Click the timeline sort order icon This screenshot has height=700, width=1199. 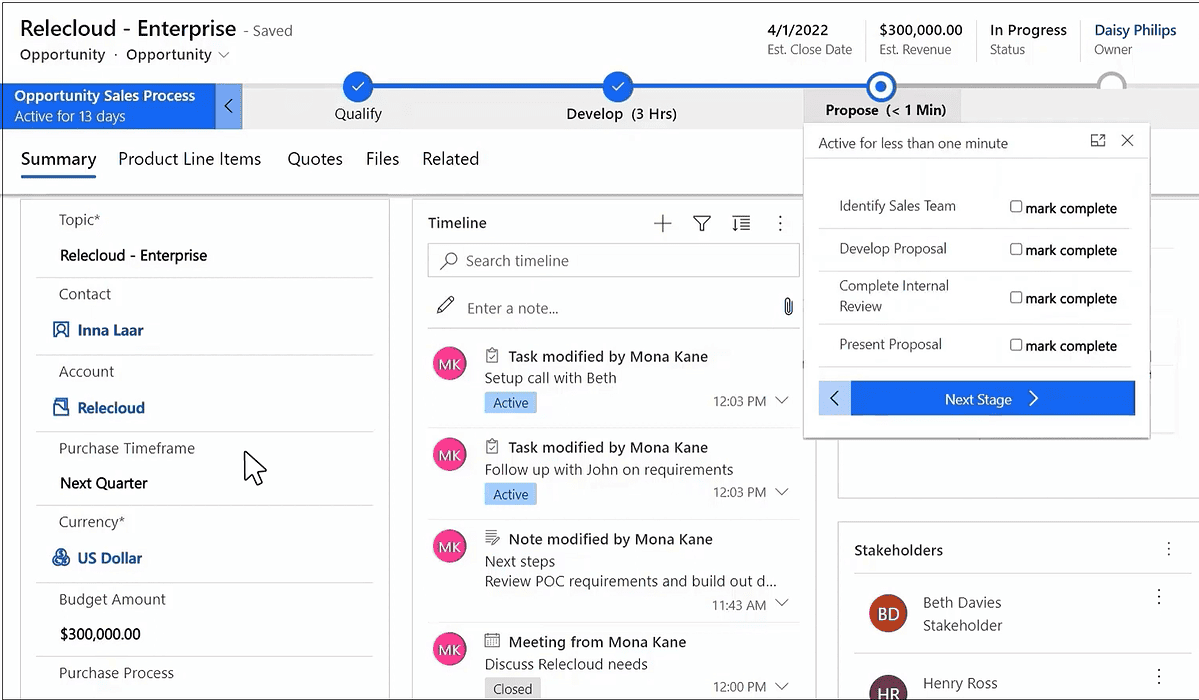pyautogui.click(x=741, y=223)
